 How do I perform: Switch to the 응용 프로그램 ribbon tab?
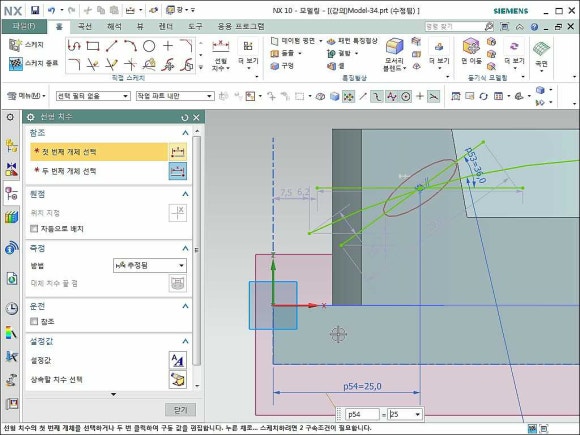241,27
